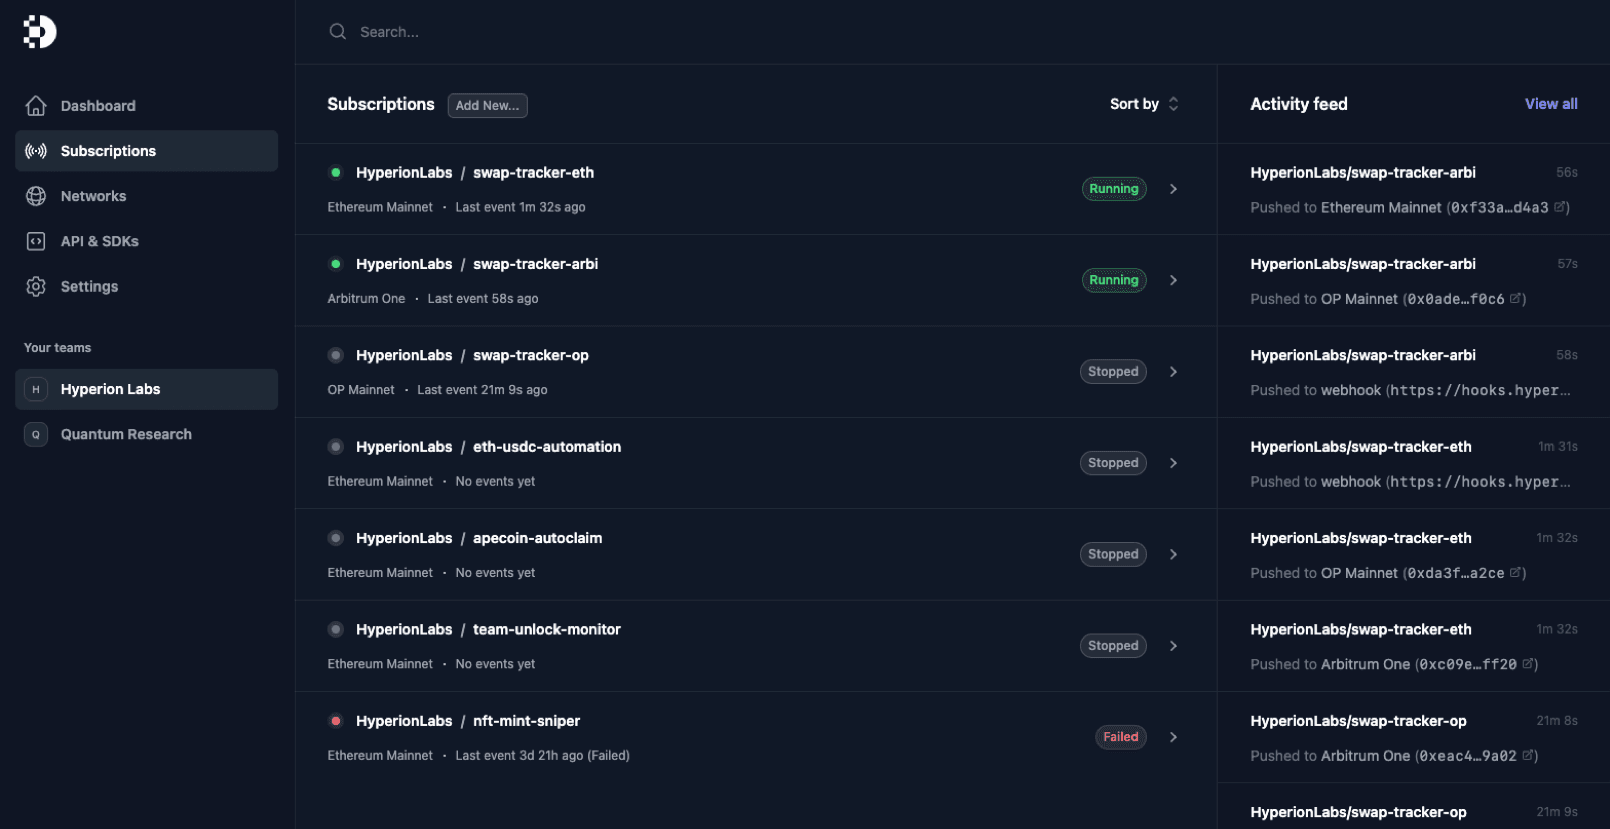Click the Dashboard home icon
The width and height of the screenshot is (1610, 829).
[36, 106]
